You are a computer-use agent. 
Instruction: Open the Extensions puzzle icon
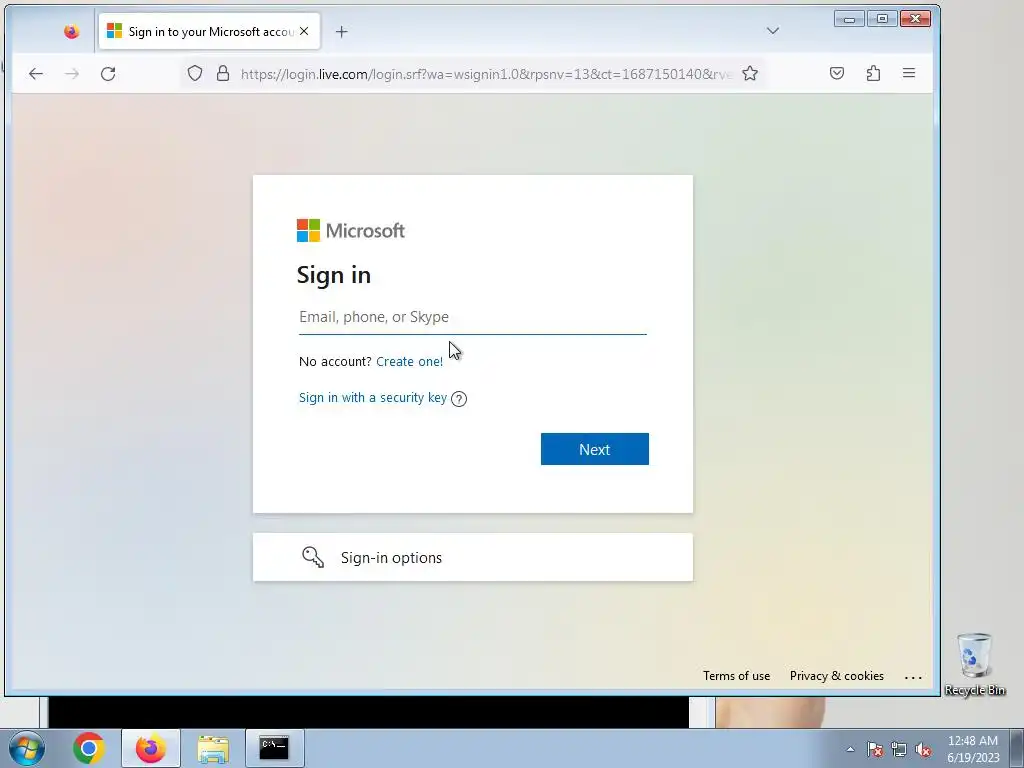pos(873,73)
